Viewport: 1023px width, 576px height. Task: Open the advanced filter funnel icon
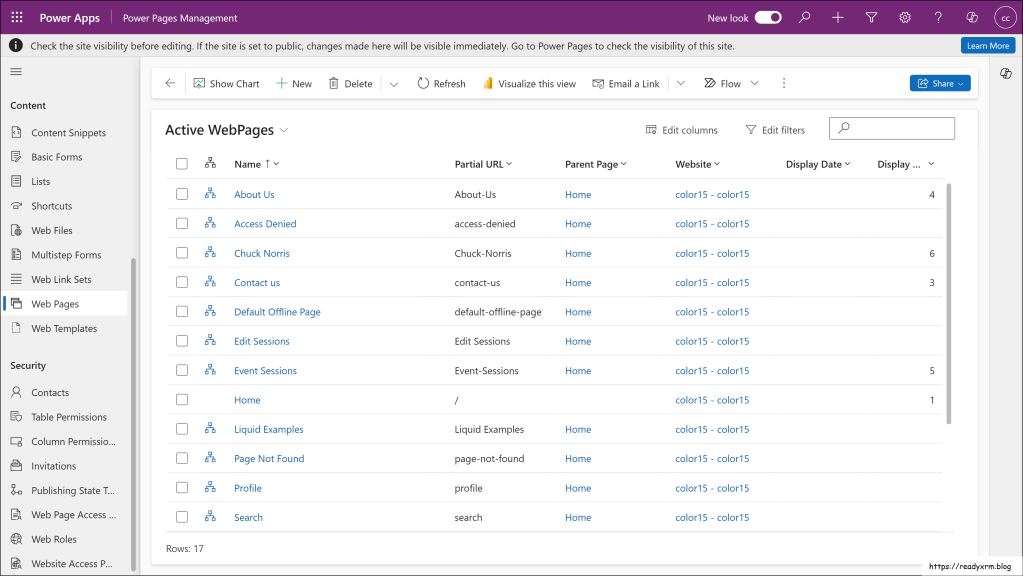[x=871, y=17]
